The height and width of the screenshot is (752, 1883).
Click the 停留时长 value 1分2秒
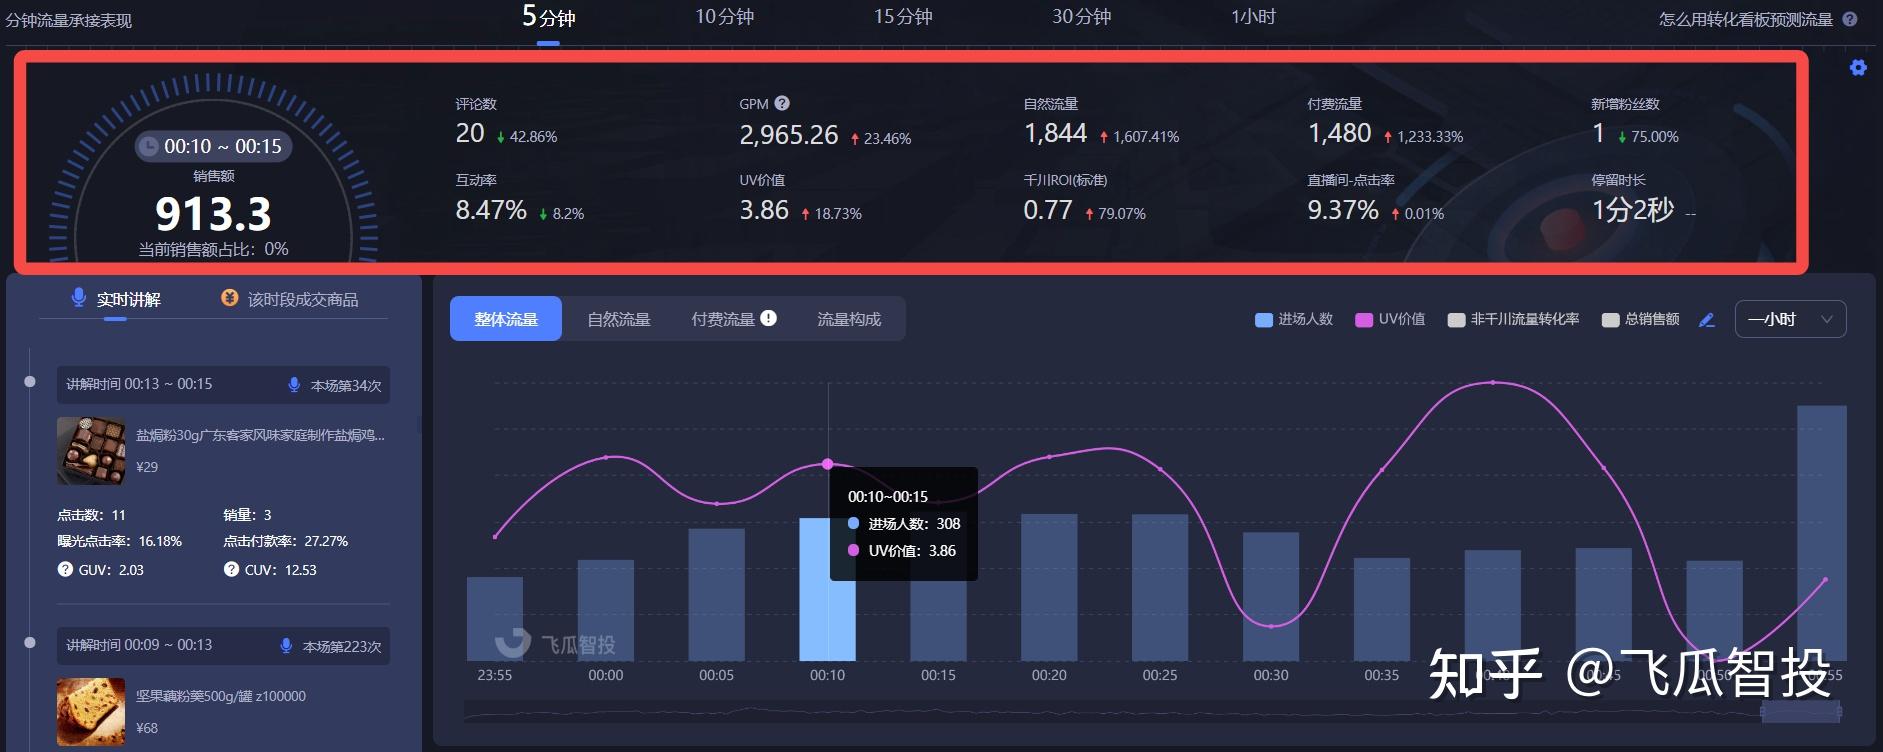pyautogui.click(x=1633, y=210)
